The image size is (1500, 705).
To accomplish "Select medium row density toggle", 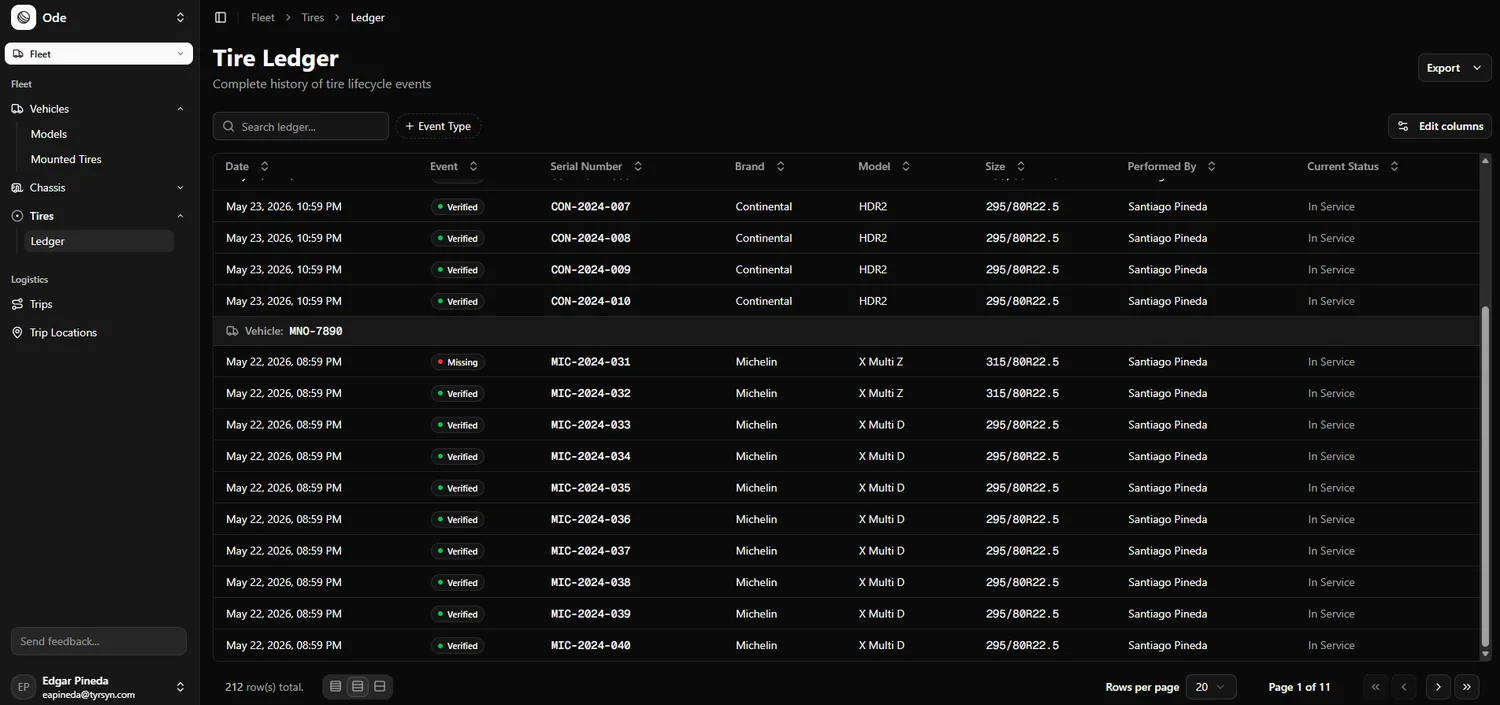I will (358, 687).
